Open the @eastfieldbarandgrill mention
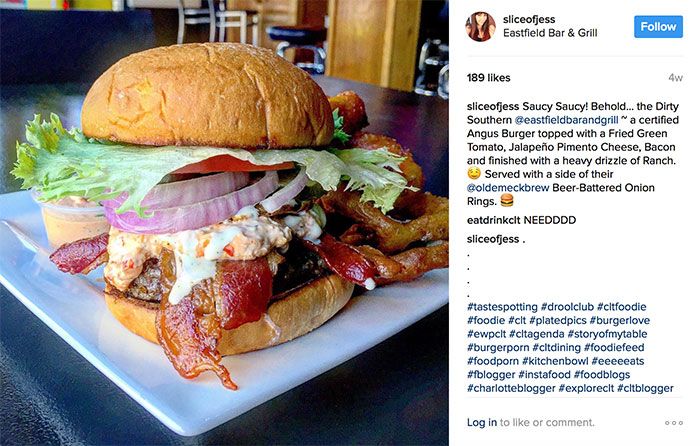Viewport: 700px width, 446px height. tap(567, 120)
